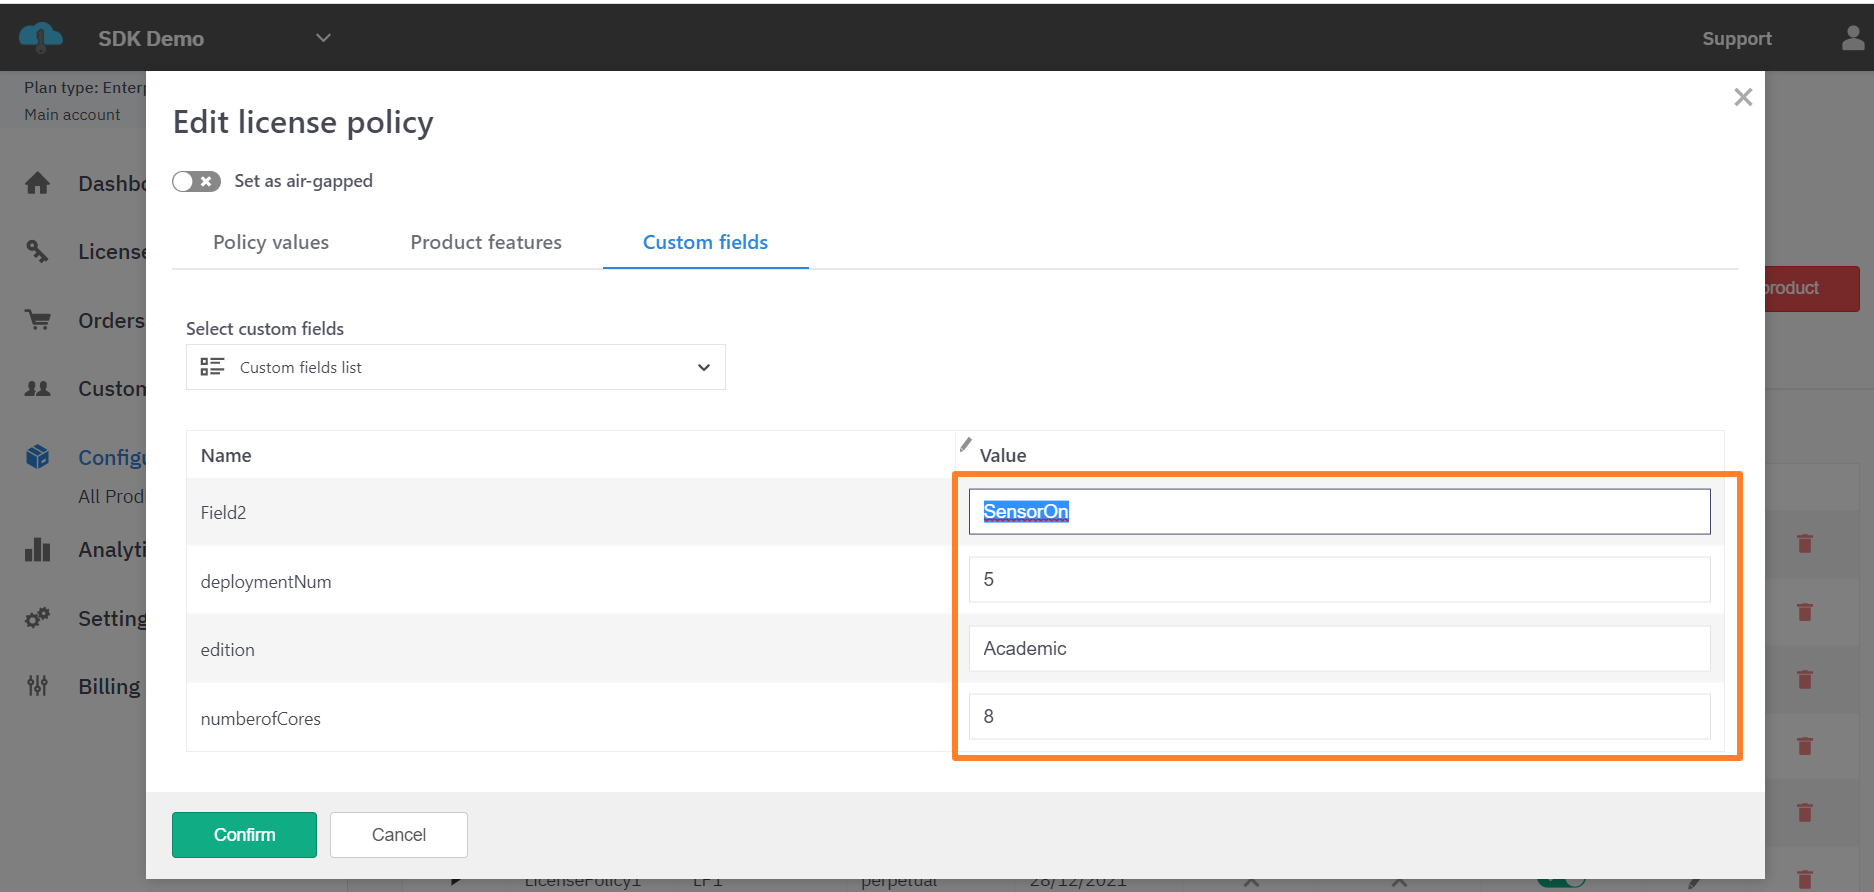Click the Dashboard home icon in sidebar
Screen dimensions: 1874x892
[38, 183]
